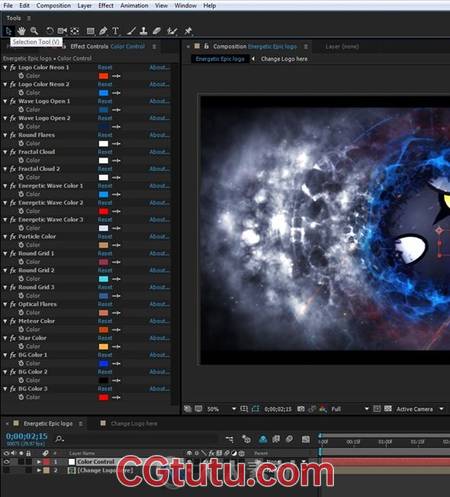Image resolution: width=450 pixels, height=497 pixels.
Task: Click the motion blur enable icon
Action: pos(289,439)
